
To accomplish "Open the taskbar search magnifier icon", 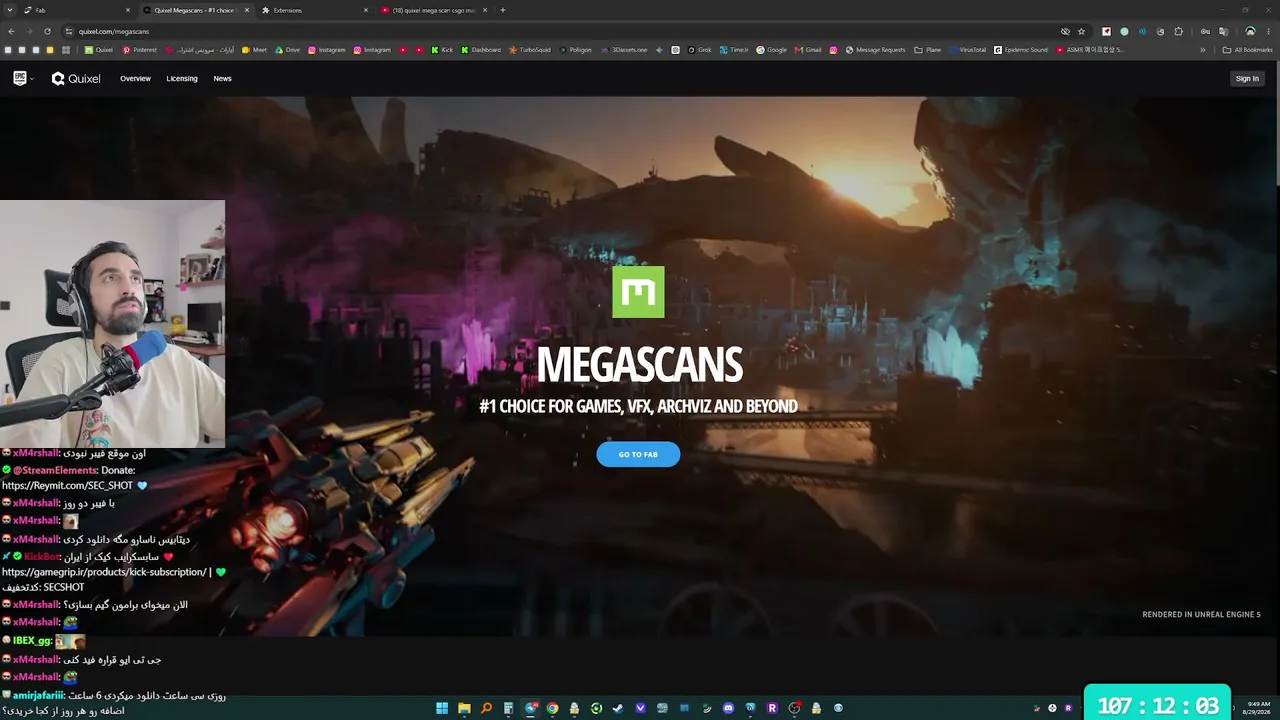I will coord(486,708).
